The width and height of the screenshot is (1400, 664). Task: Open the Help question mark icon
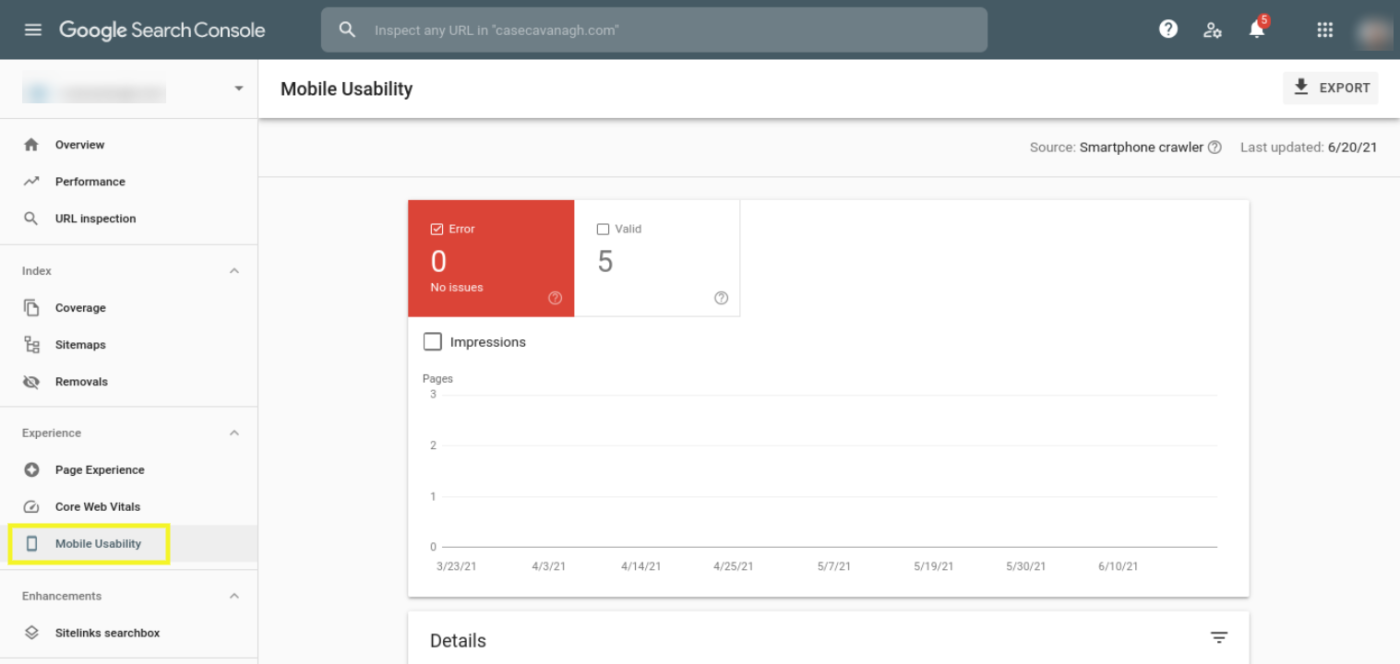click(1168, 30)
